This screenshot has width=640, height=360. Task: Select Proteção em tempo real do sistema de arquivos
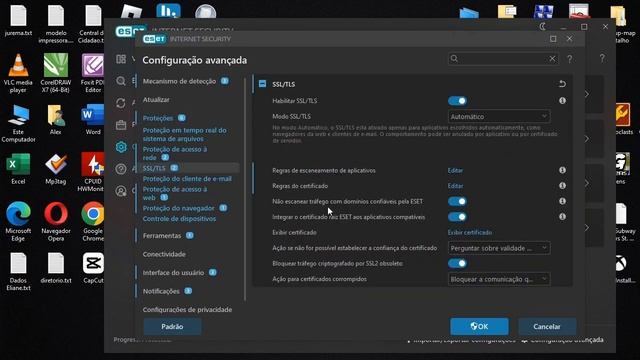click(x=184, y=134)
